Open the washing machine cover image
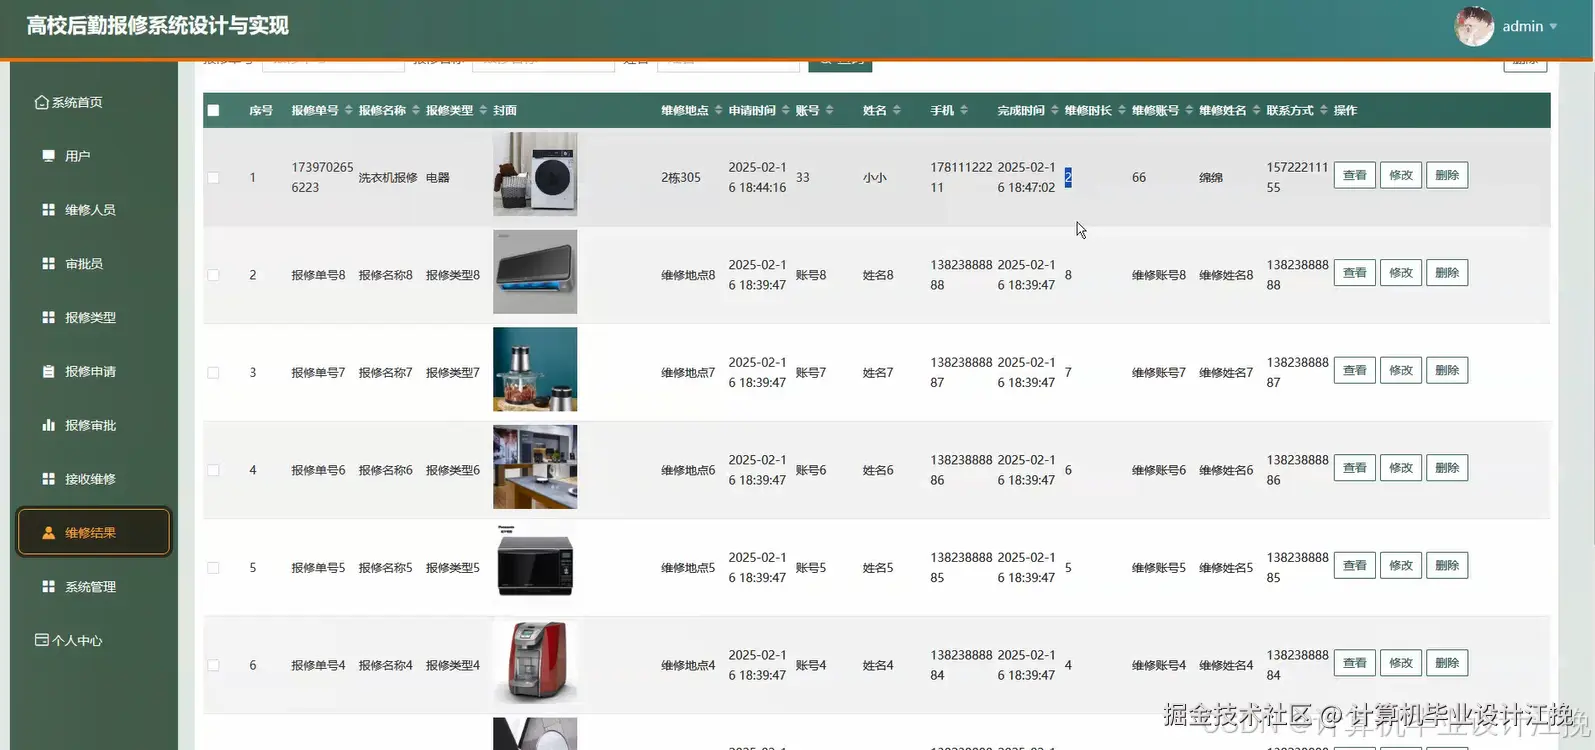 535,174
